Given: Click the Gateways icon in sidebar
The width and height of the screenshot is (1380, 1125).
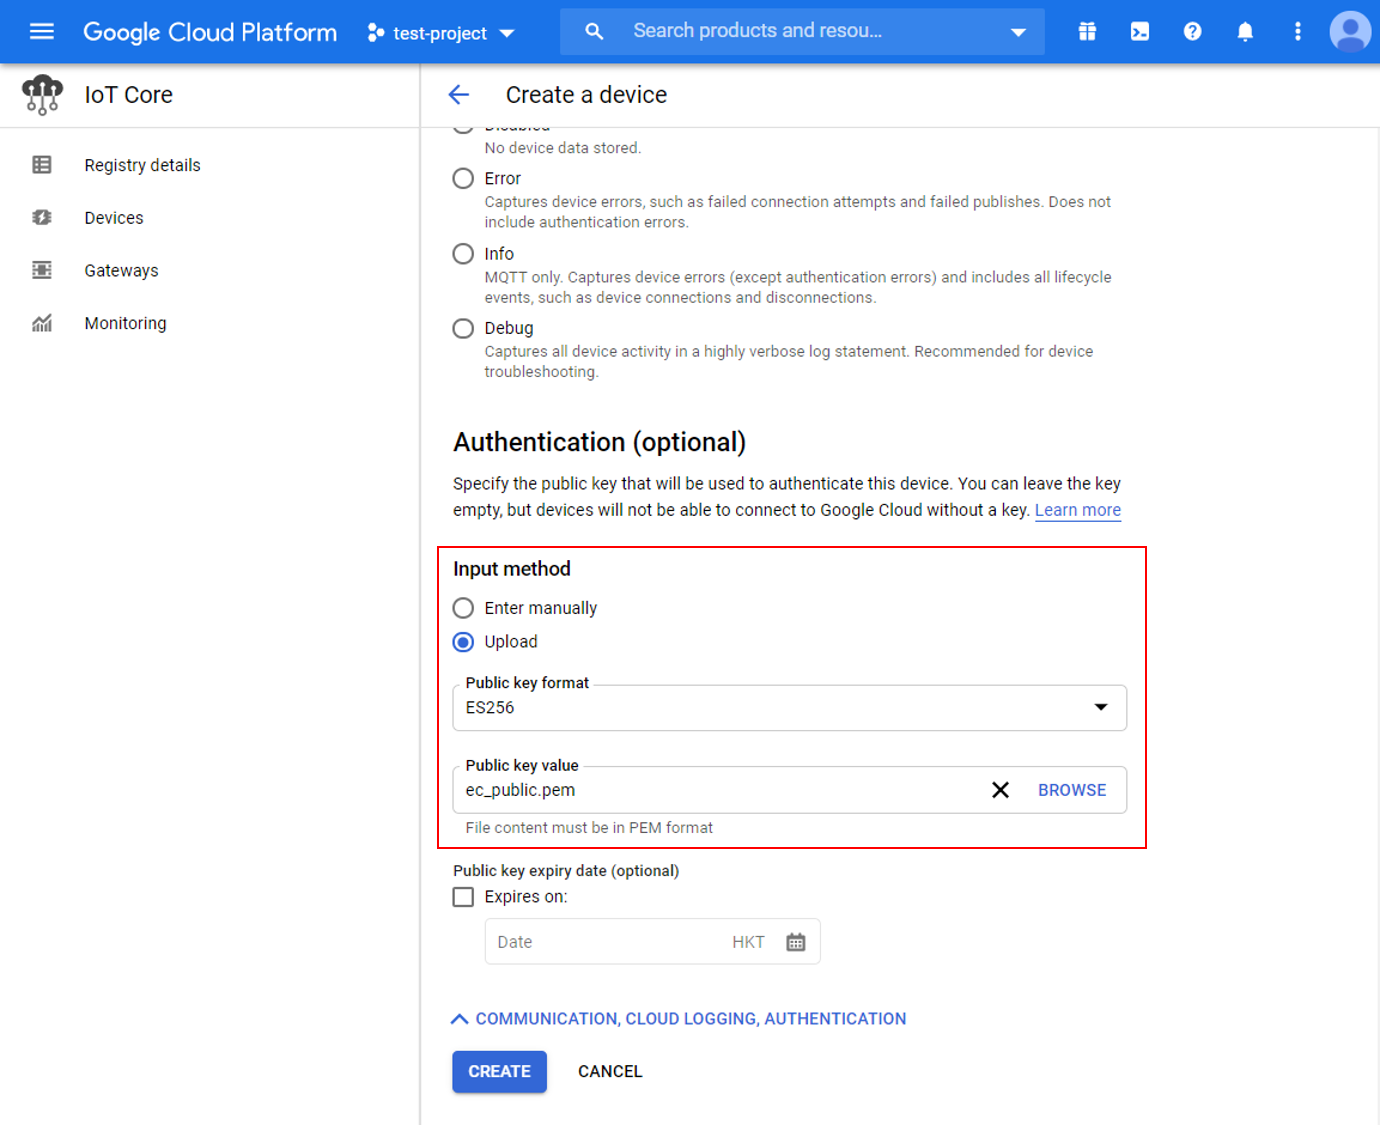Looking at the screenshot, I should tap(42, 271).
